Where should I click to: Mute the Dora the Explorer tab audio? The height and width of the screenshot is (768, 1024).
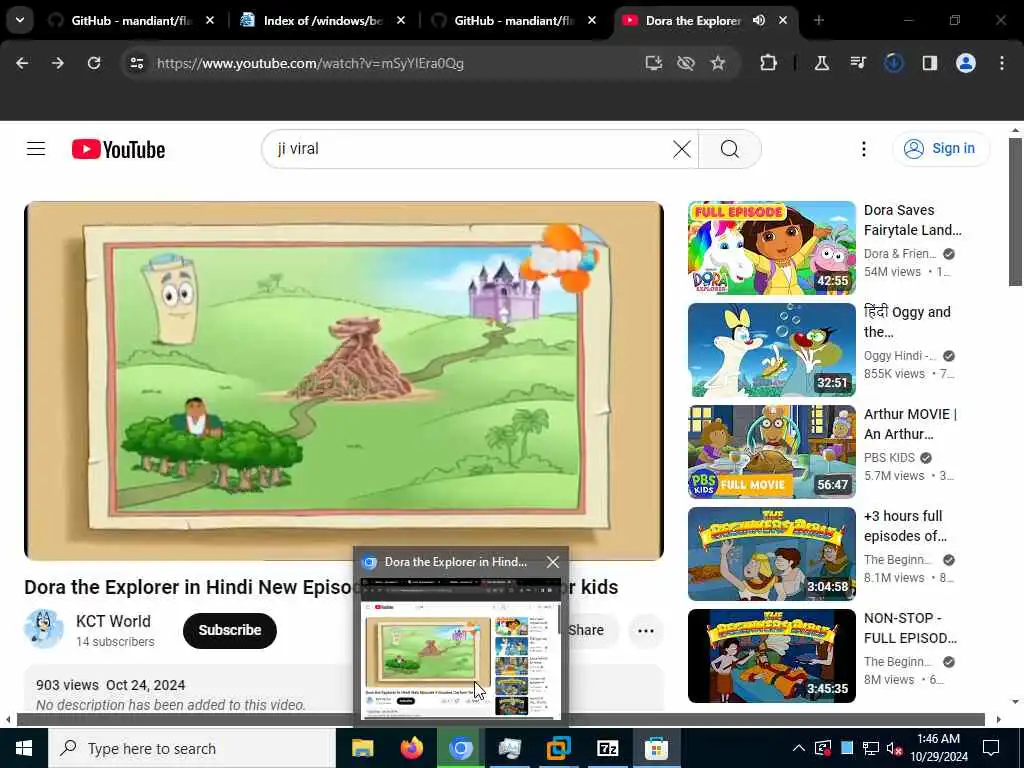(758, 20)
